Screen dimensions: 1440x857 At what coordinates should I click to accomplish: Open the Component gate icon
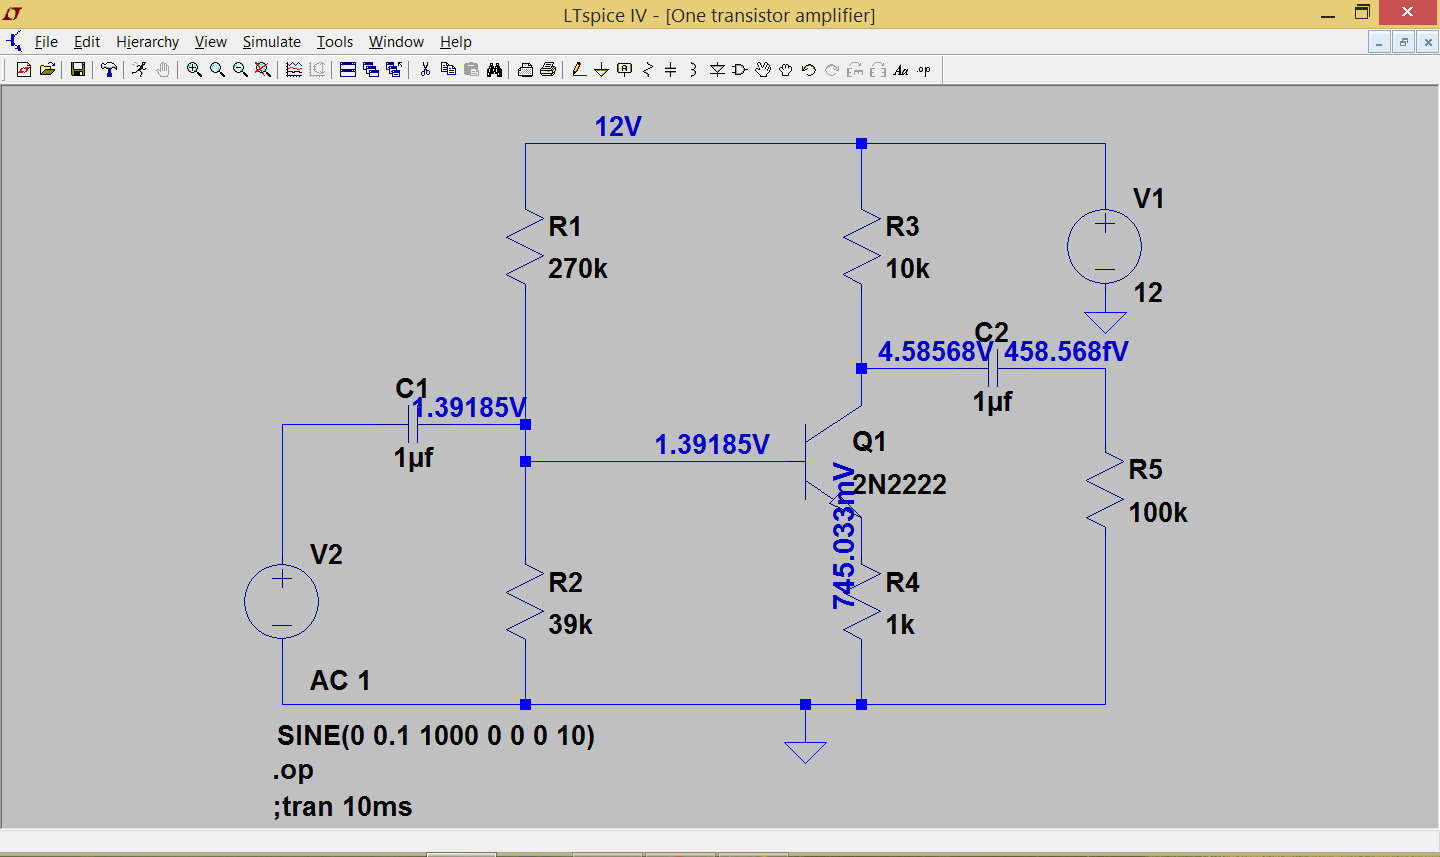740,70
